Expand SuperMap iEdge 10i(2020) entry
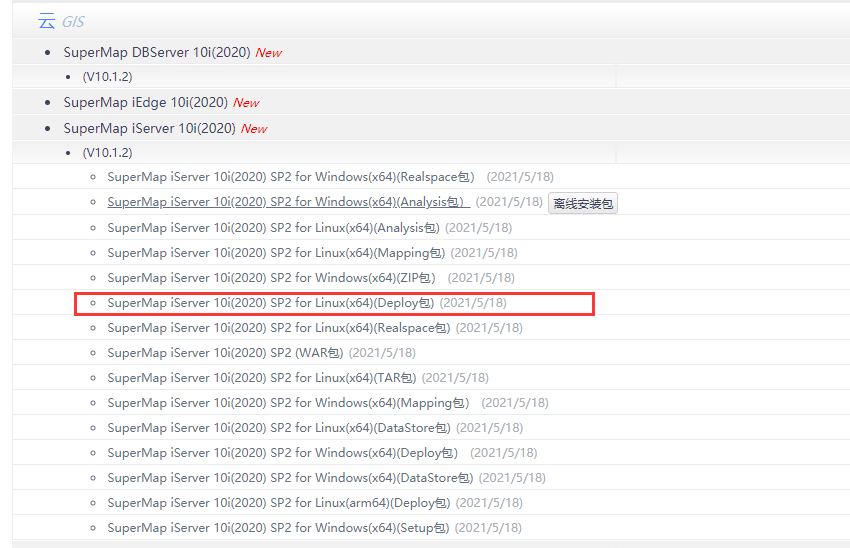This screenshot has height=548, width=850. click(x=145, y=102)
